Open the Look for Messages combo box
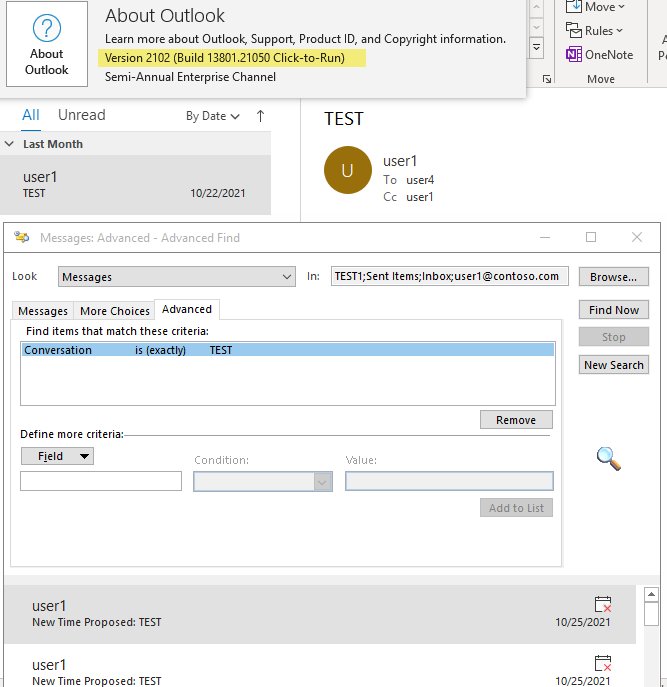The image size is (667, 687). tap(177, 276)
